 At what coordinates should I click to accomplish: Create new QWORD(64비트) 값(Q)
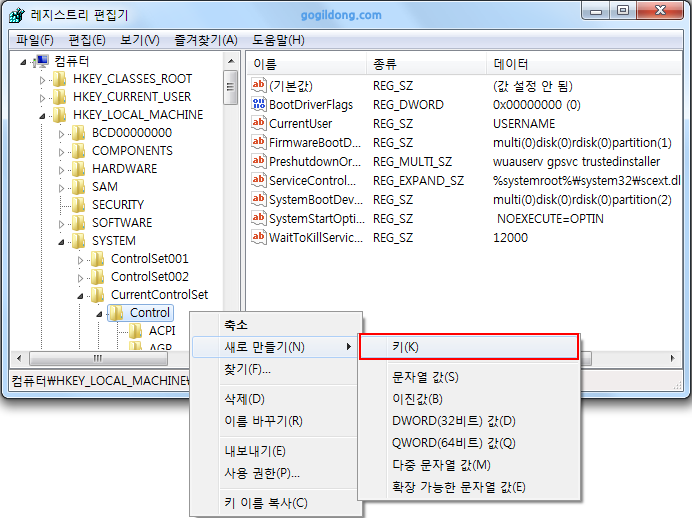(x=469, y=443)
